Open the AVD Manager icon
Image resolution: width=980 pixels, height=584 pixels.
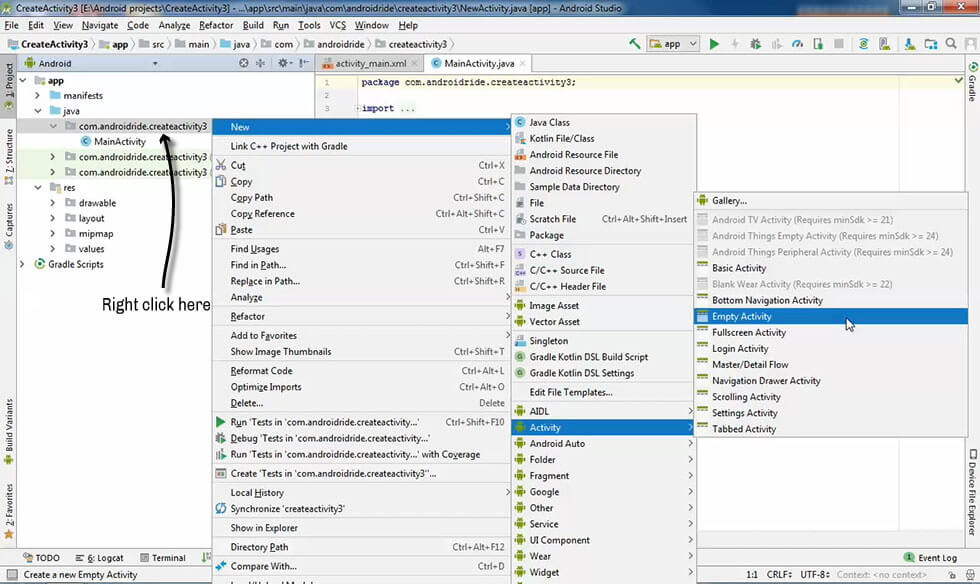[x=884, y=44]
